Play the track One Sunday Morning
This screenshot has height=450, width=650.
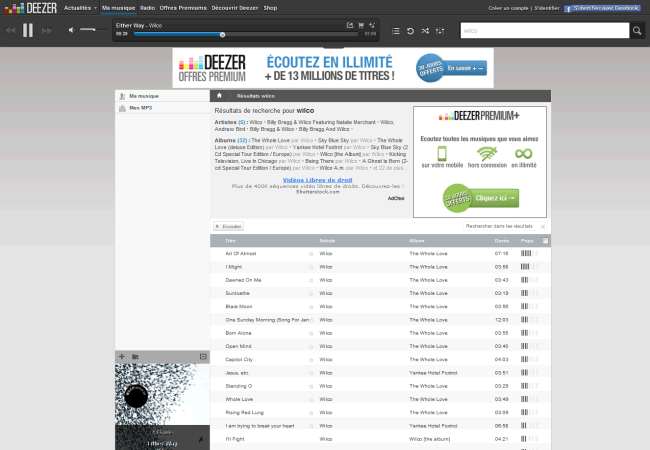click(x=267, y=320)
